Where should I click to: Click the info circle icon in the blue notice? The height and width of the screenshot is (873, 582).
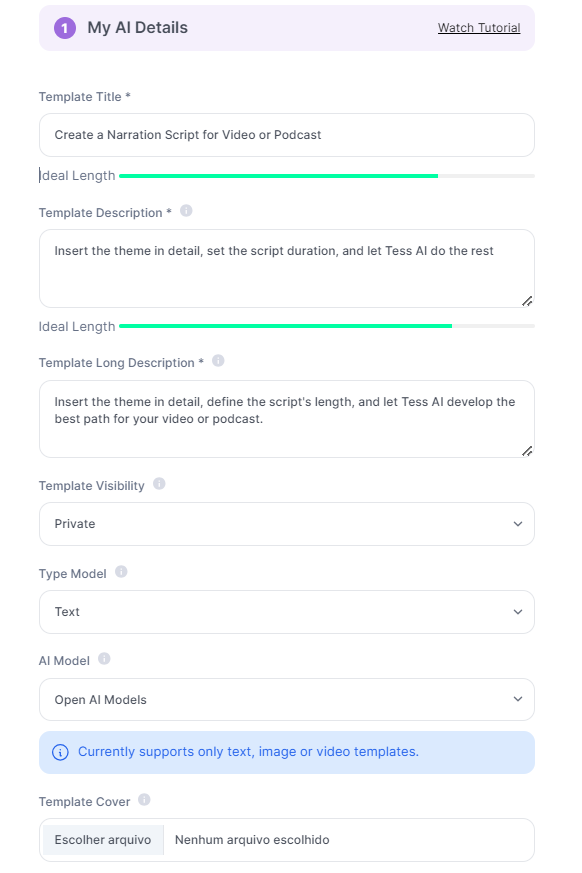(x=60, y=752)
